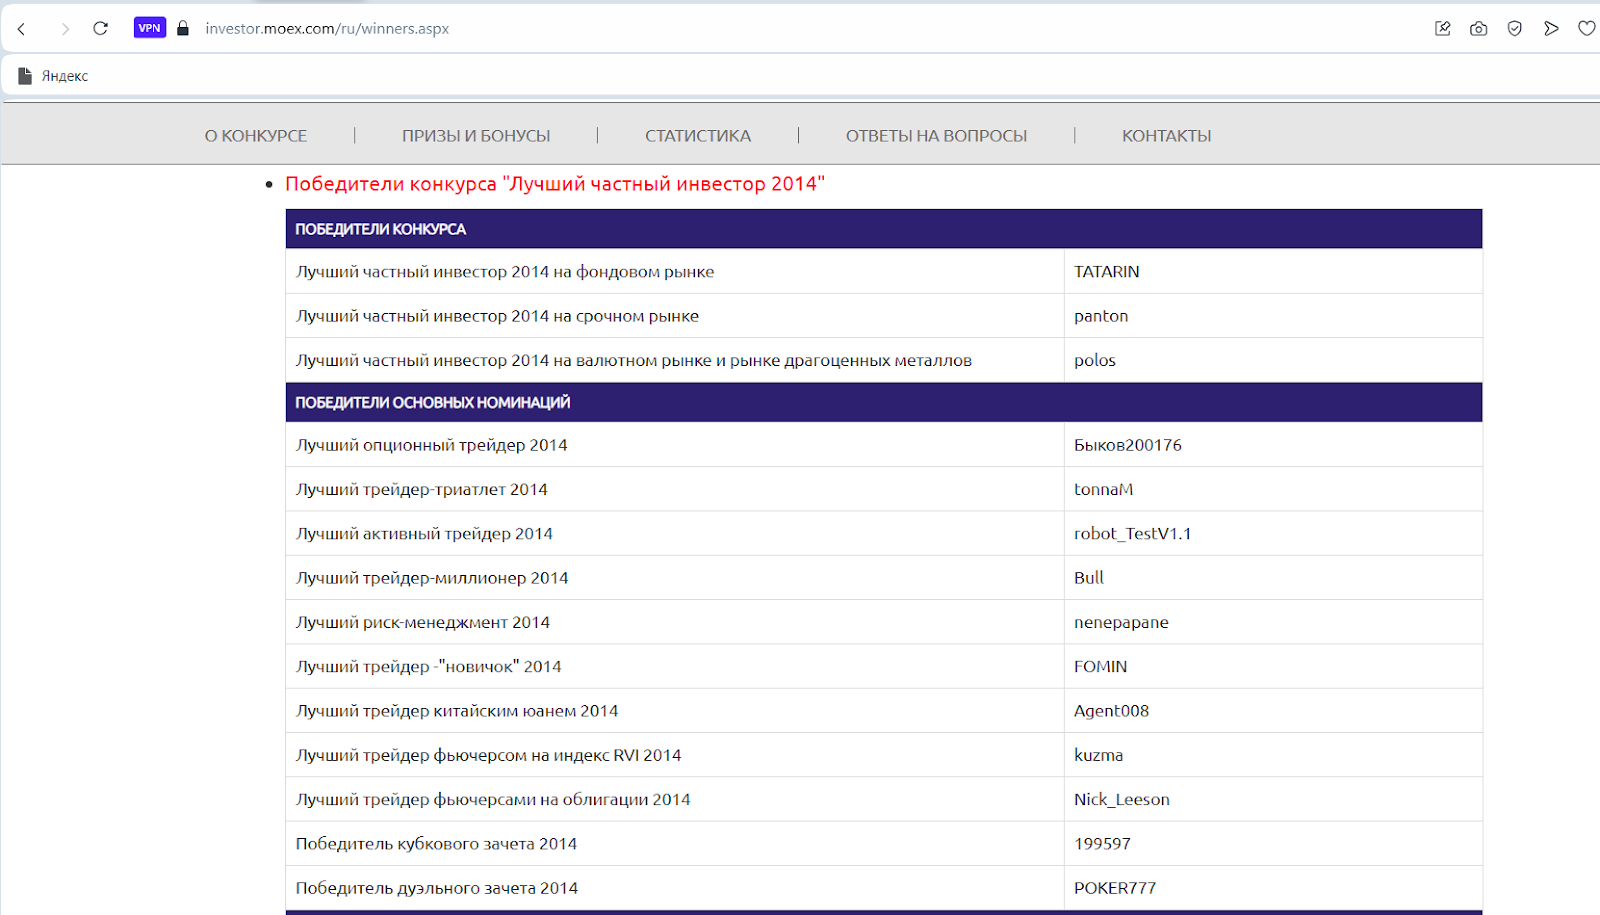Toggle the VPN badge in address bar
This screenshot has height=915, width=1600.
coord(150,28)
